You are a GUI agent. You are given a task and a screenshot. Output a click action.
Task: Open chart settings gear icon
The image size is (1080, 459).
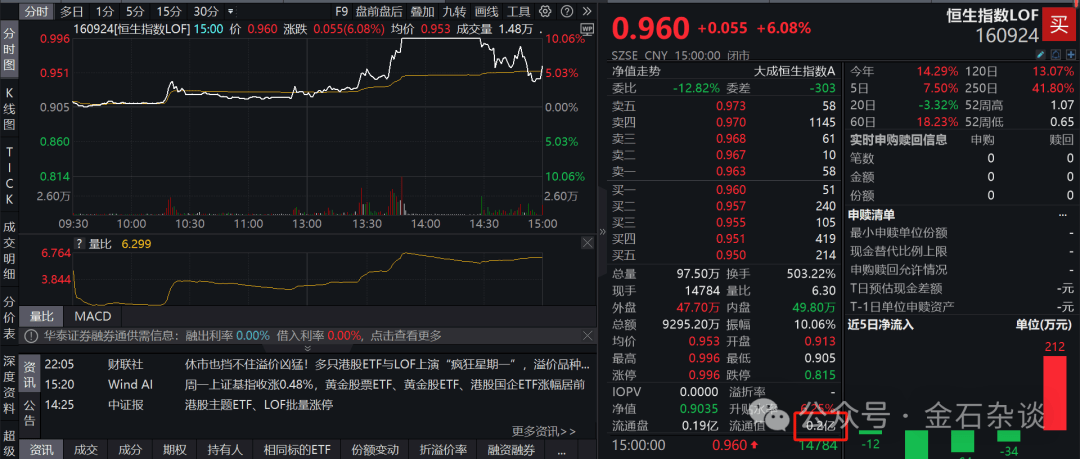545,11
